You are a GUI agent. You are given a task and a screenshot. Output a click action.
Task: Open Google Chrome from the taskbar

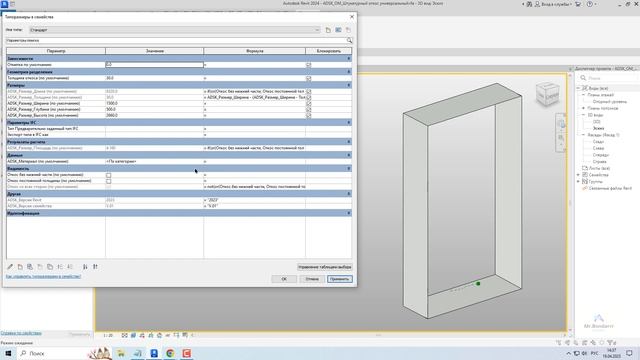tap(170, 353)
